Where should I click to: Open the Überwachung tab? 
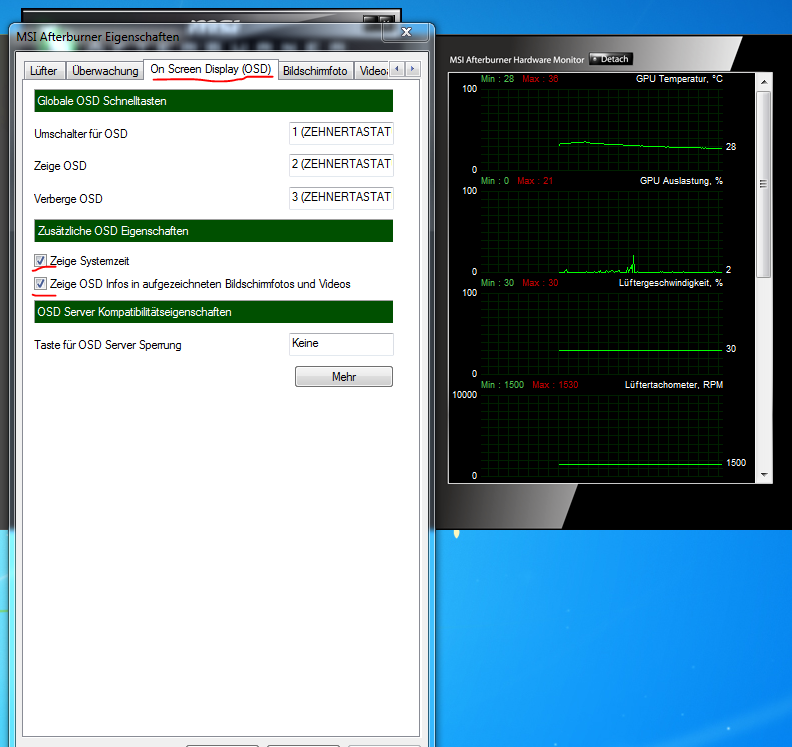pyautogui.click(x=105, y=71)
